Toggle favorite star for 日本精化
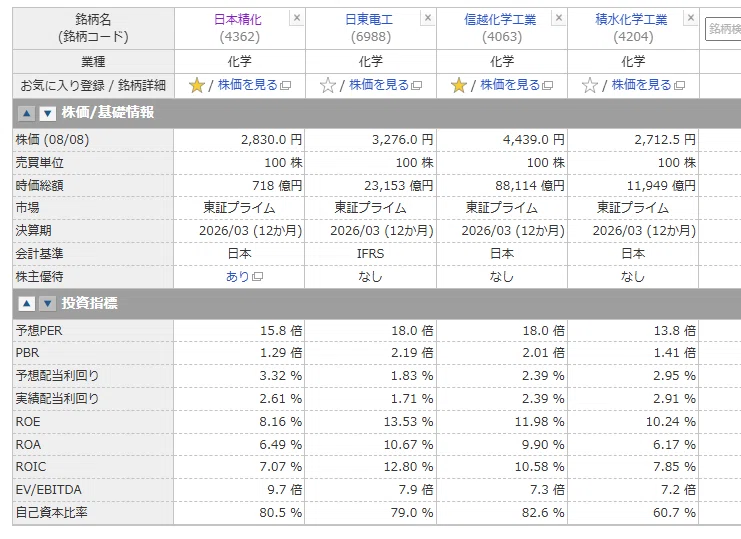Screen dimensions: 741x539 click(x=196, y=86)
